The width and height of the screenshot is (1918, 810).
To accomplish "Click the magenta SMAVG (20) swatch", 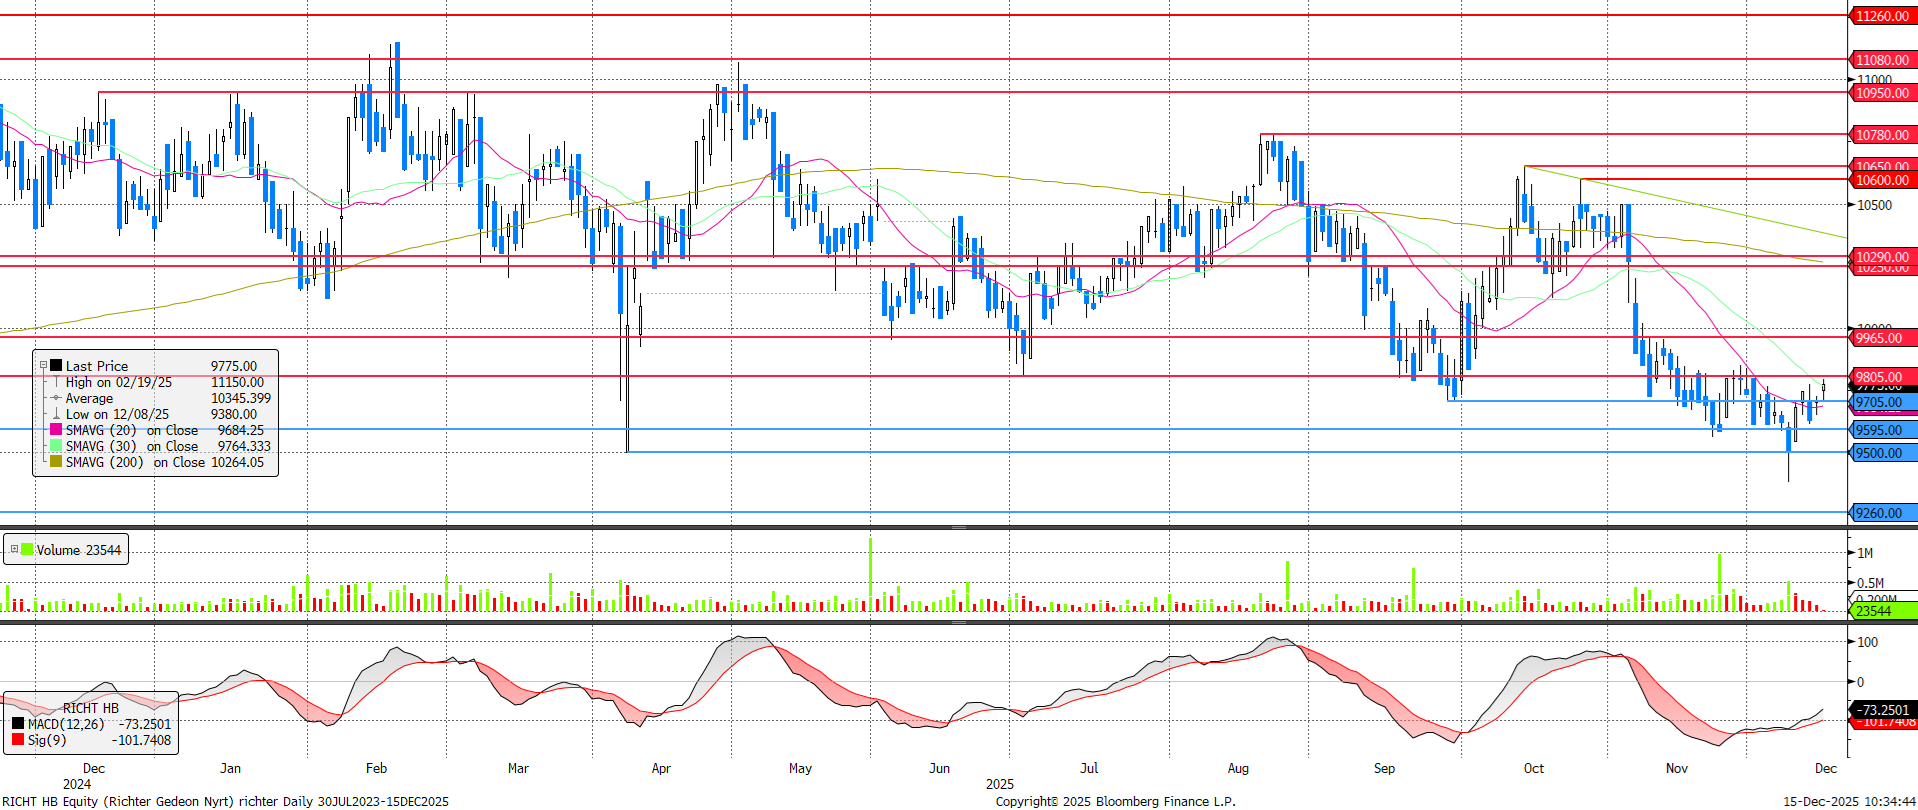I will 56,430.
